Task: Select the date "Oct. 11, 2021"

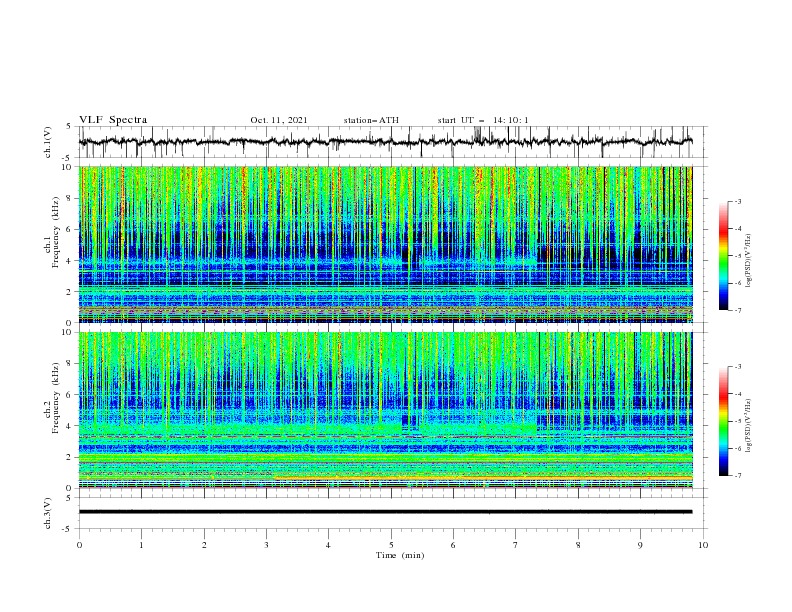Action: tap(279, 120)
